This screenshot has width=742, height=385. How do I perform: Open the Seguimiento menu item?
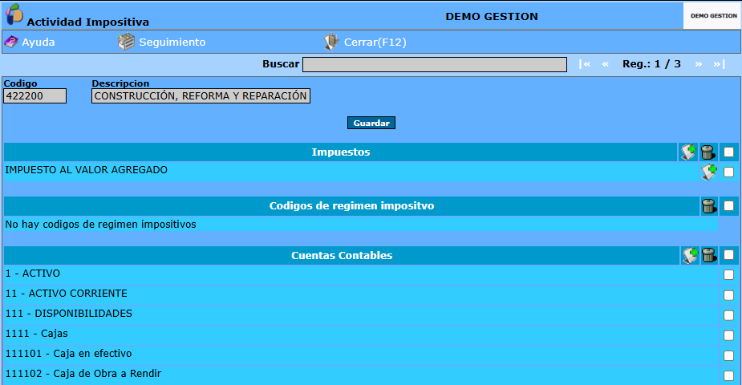pos(172,42)
